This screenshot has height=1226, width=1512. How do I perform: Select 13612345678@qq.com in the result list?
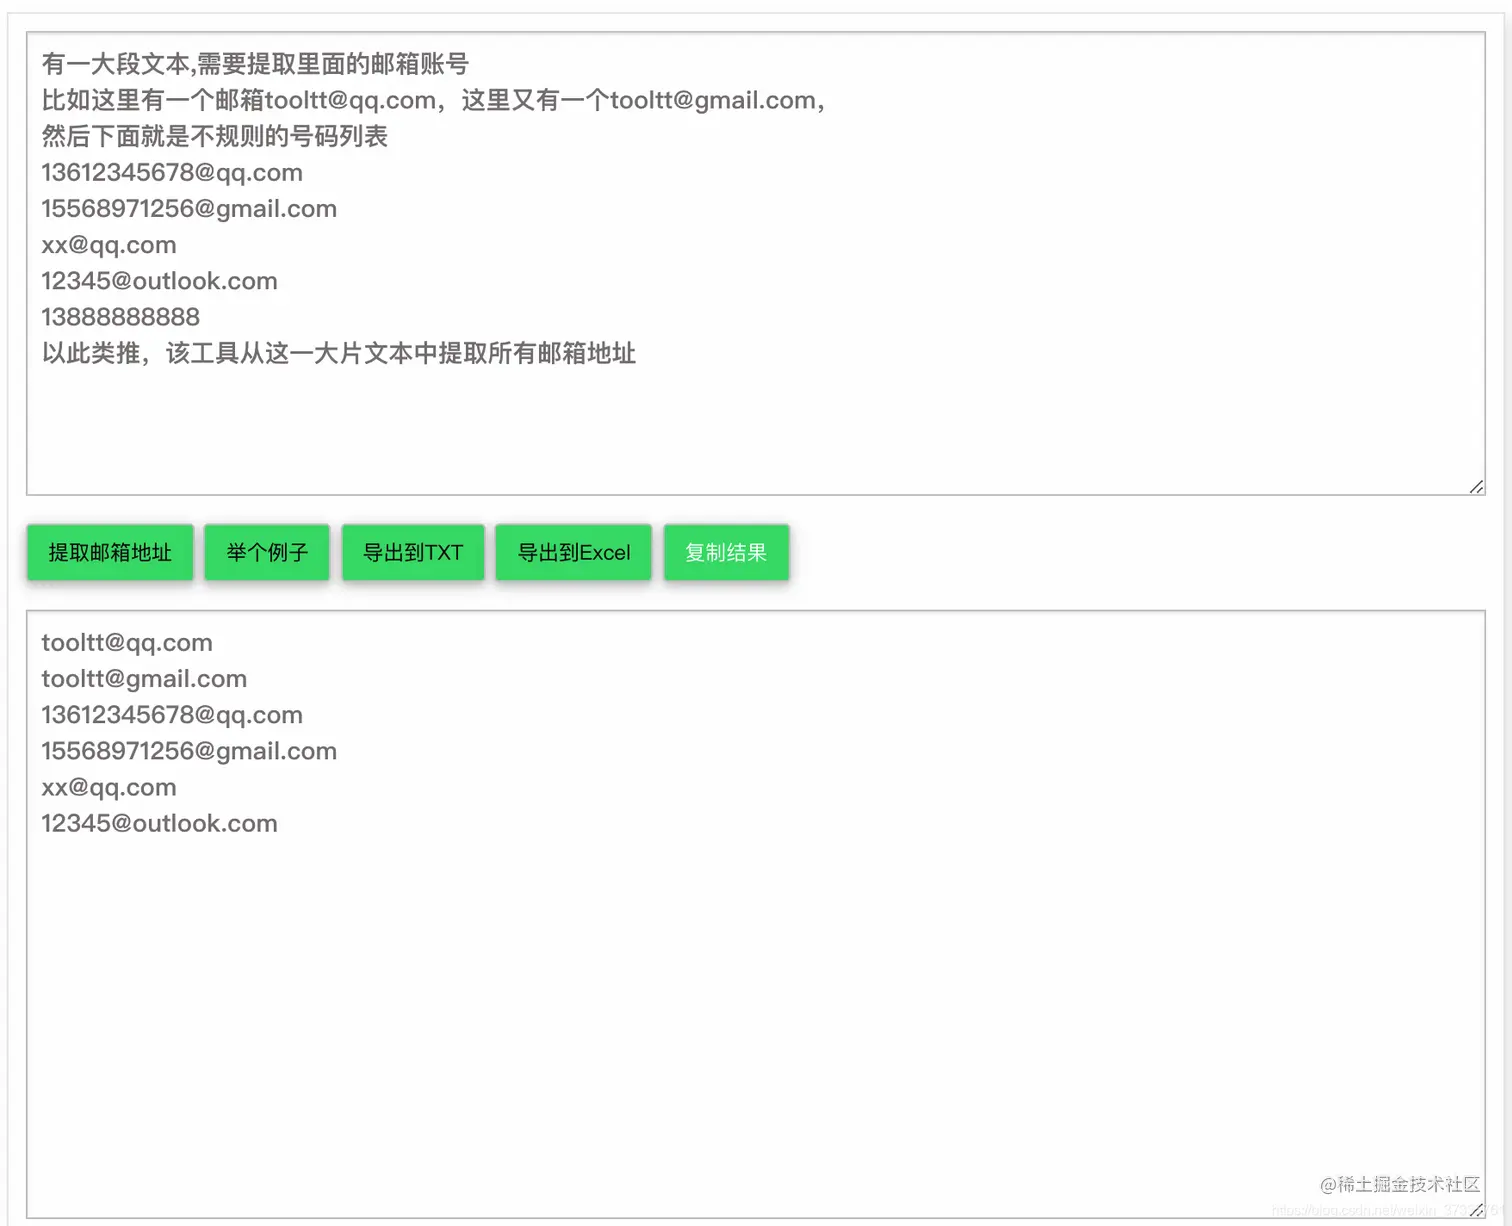pos(171,714)
